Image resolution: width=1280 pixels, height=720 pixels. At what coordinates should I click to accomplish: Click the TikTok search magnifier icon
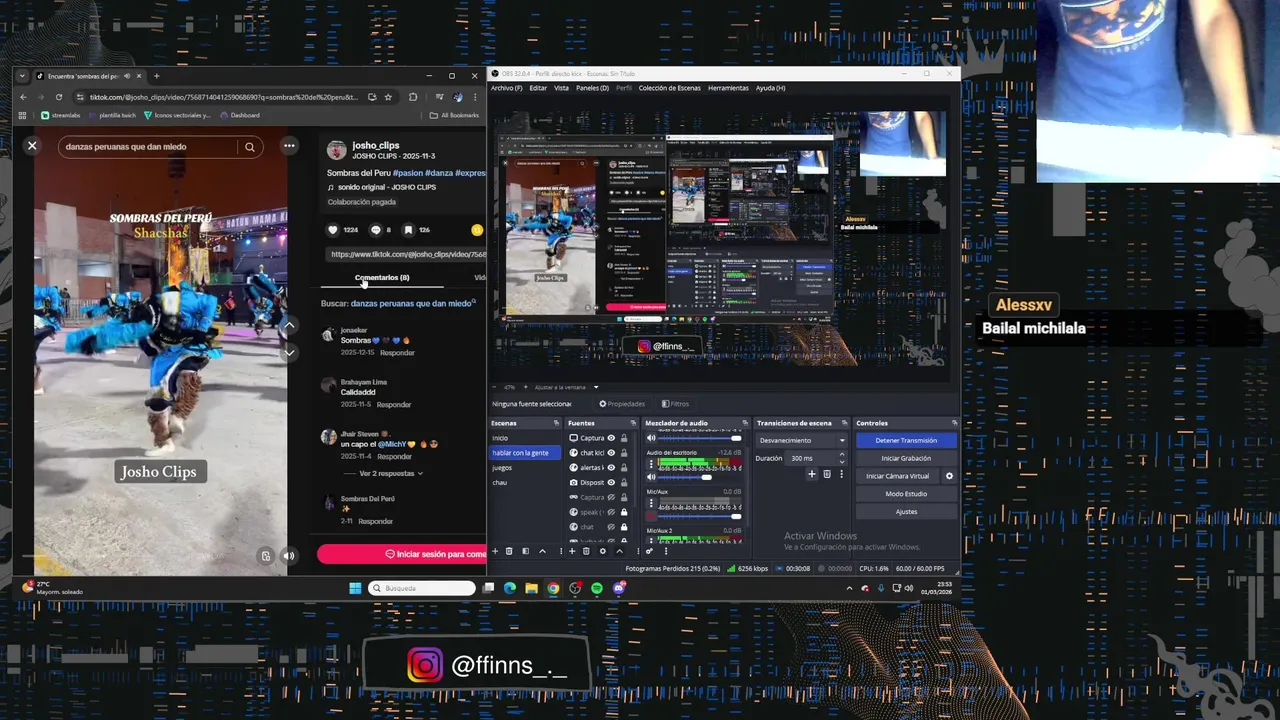click(x=250, y=147)
